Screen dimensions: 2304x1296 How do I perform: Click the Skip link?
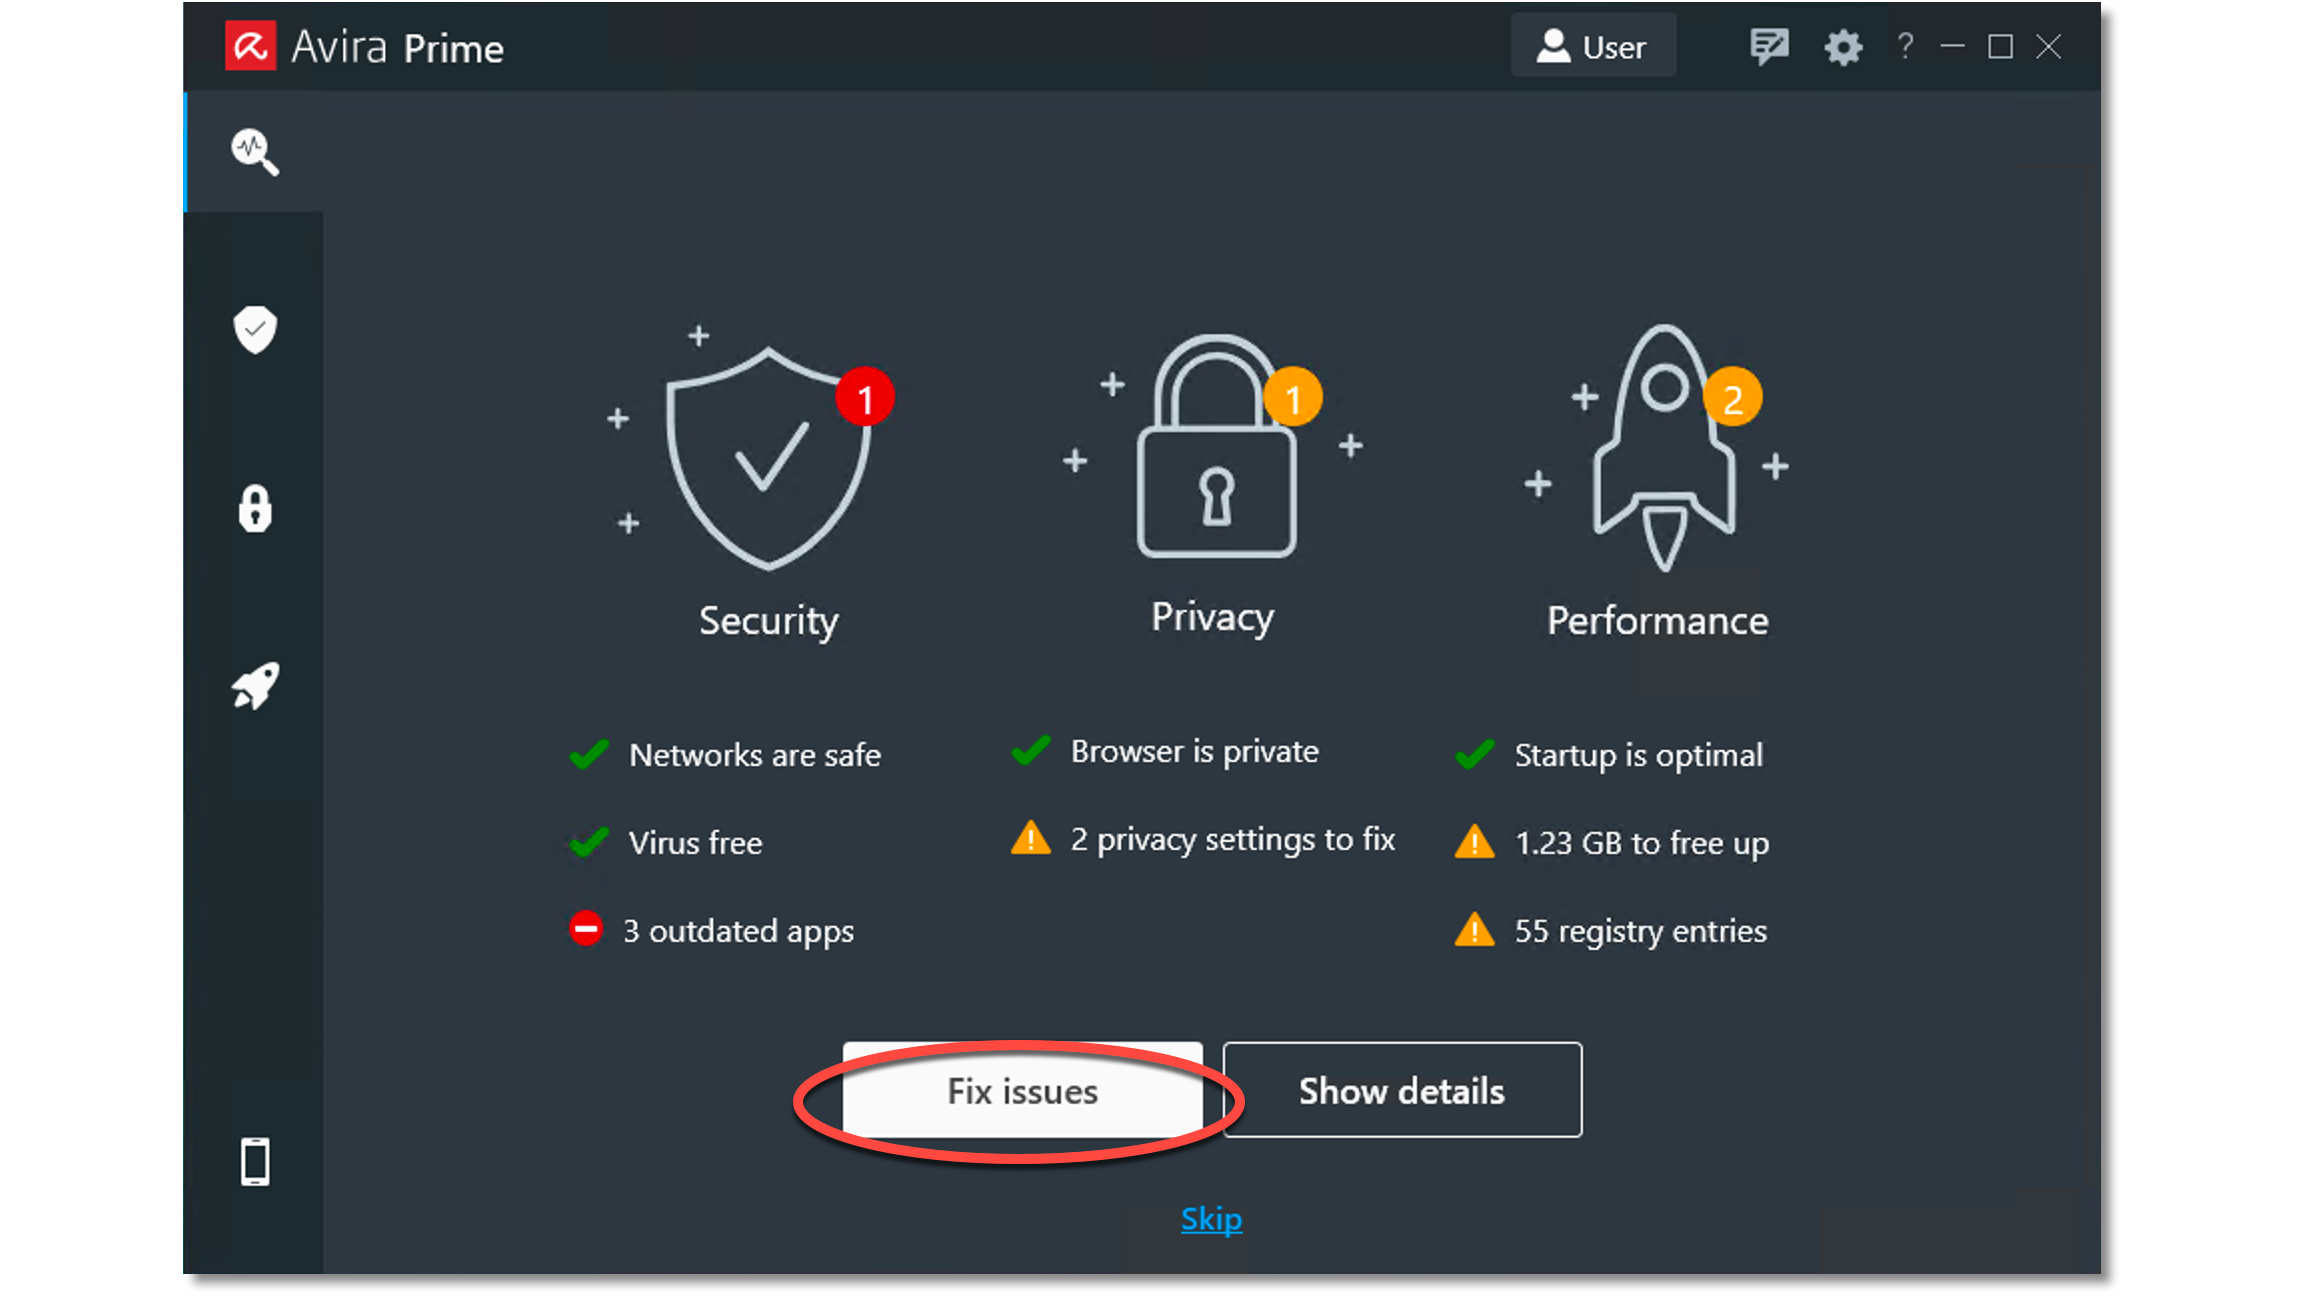pos(1212,1218)
